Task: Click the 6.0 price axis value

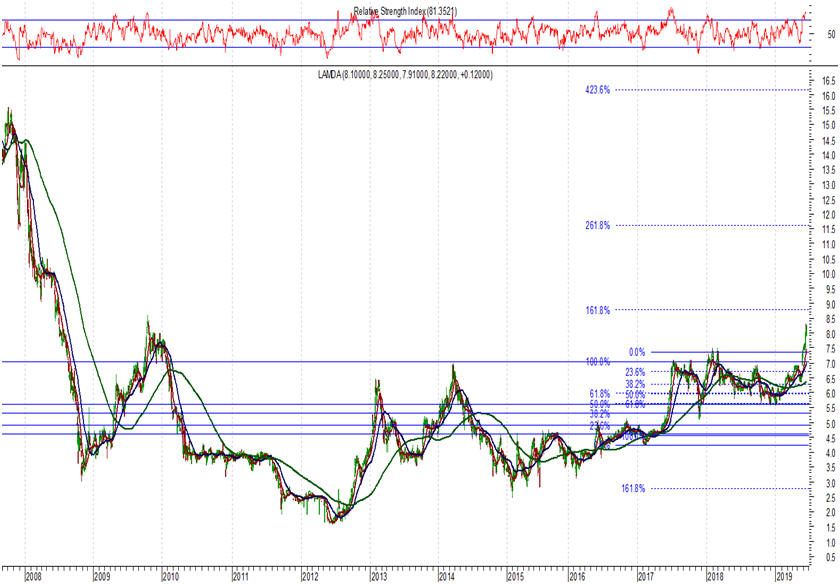Action: pos(830,394)
